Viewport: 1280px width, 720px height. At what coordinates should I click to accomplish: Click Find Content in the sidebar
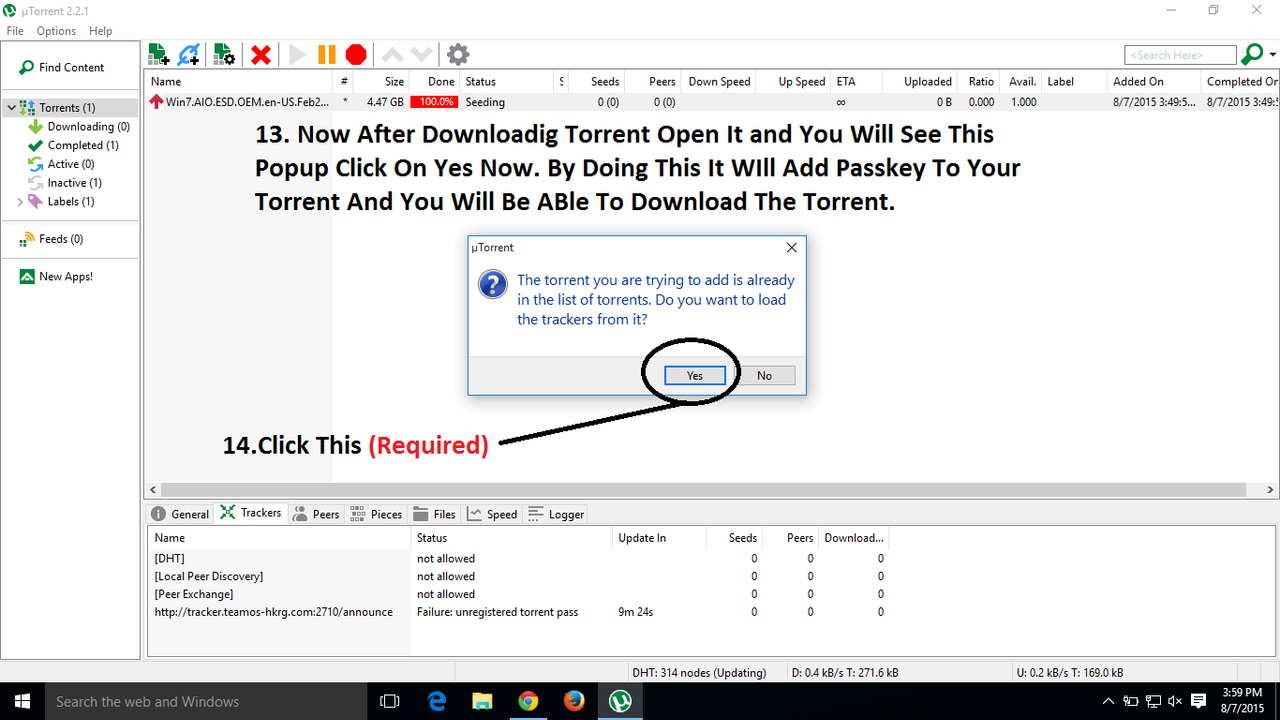62,67
